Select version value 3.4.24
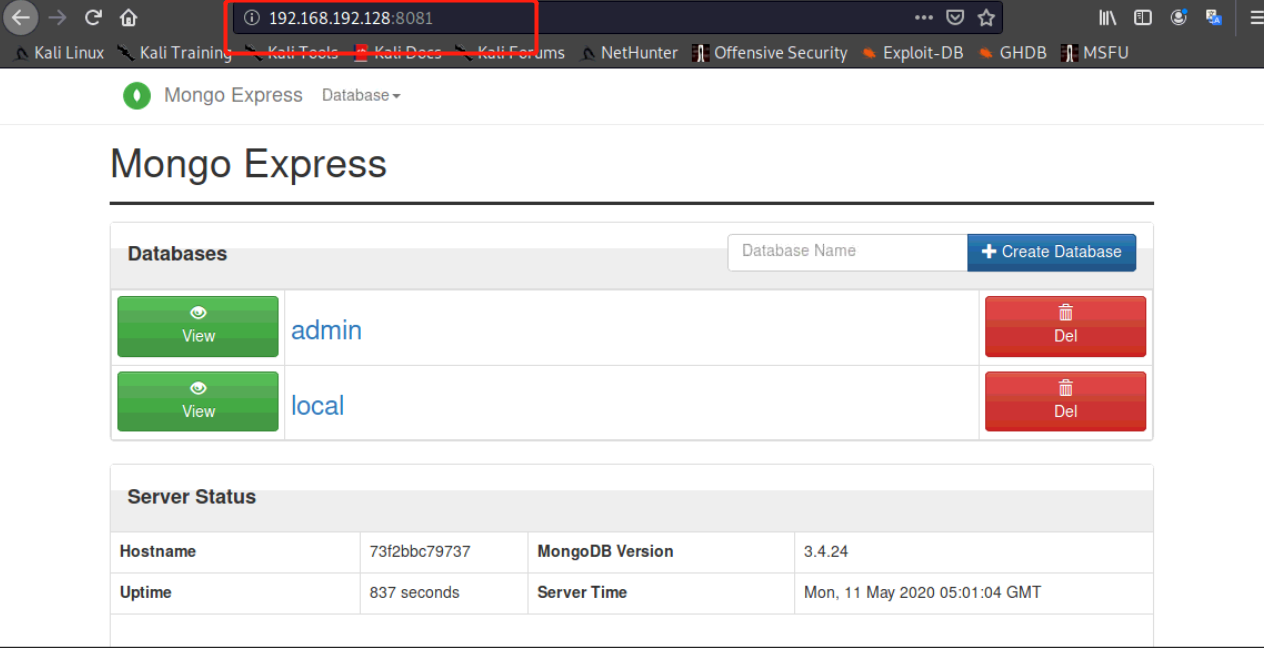This screenshot has width=1264, height=648. 826,551
